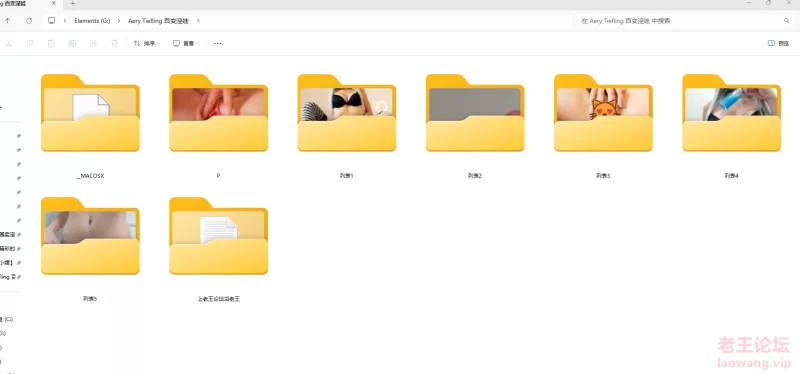
Task: Click the Delete trash icon
Action: (x=115, y=43)
